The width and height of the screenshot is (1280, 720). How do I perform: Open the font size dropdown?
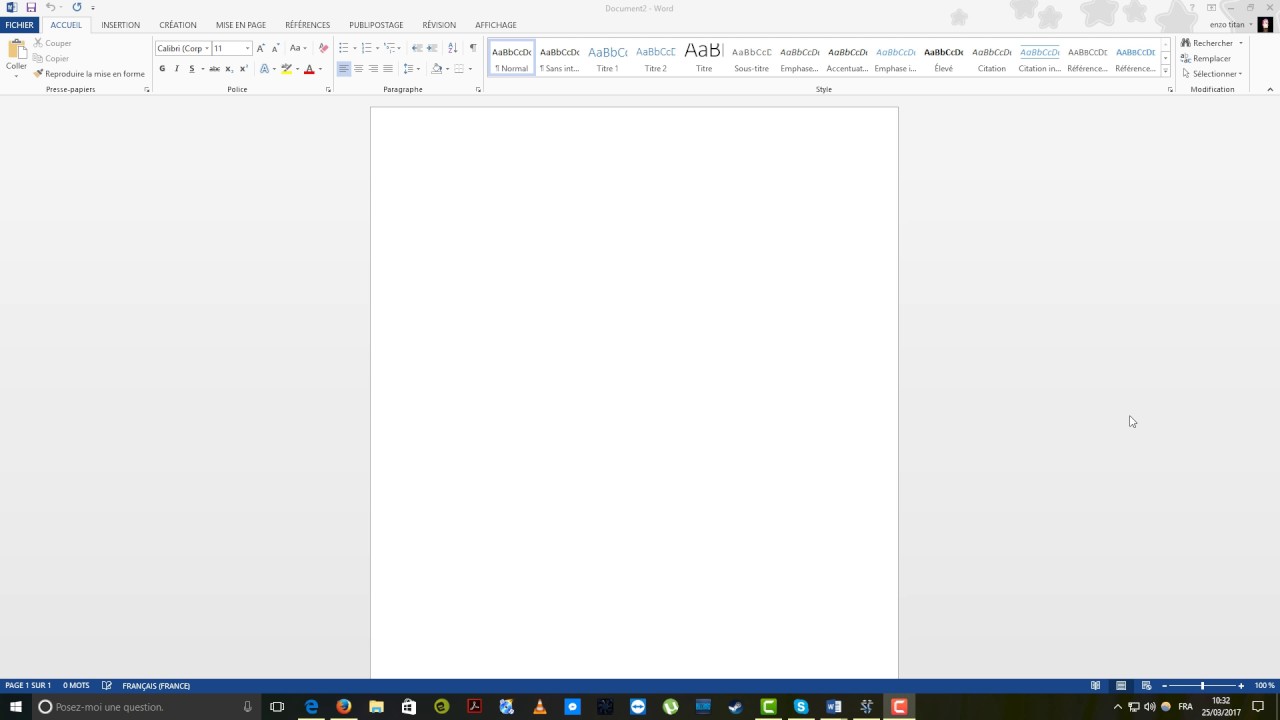247,48
